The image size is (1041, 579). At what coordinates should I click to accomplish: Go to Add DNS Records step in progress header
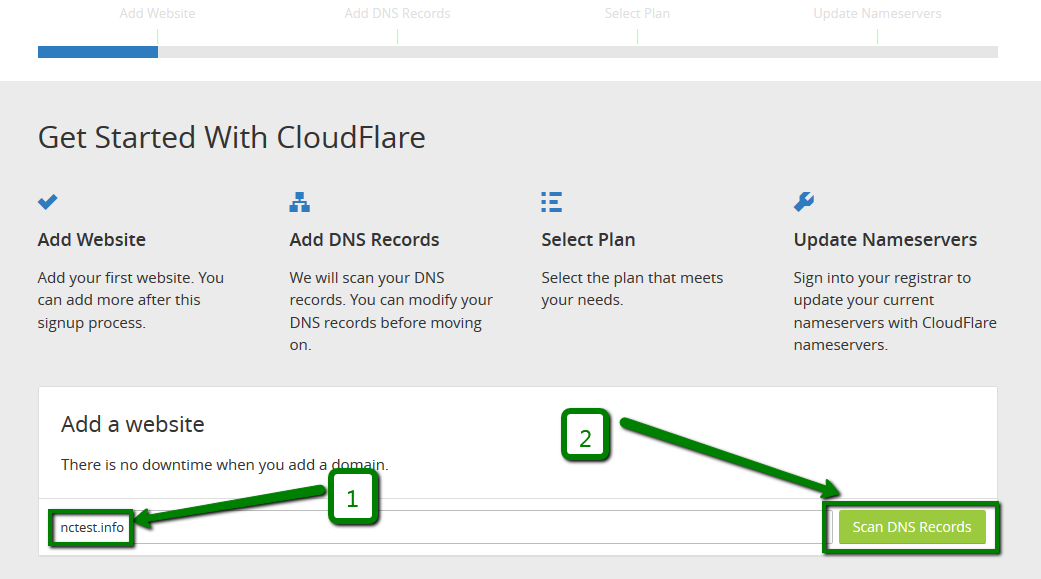pyautogui.click(x=397, y=14)
